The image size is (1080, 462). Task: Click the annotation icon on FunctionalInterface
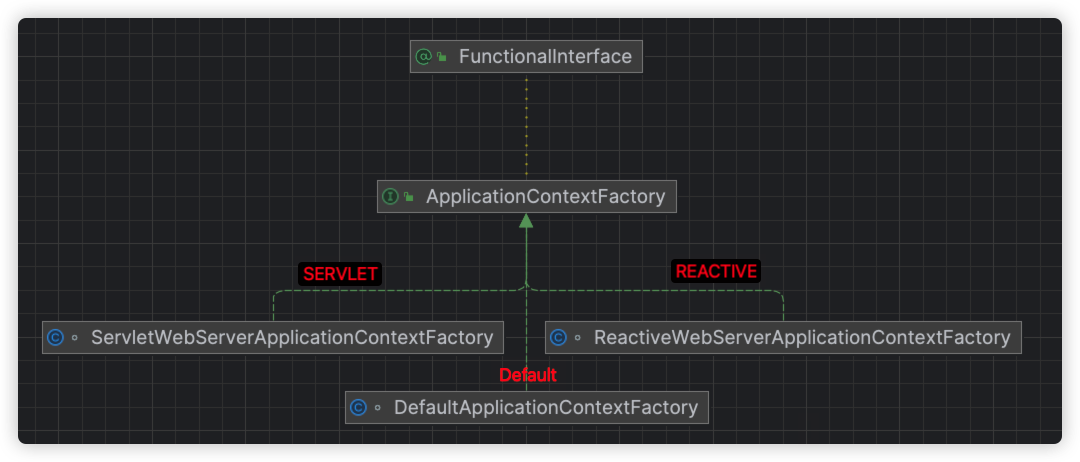(424, 56)
